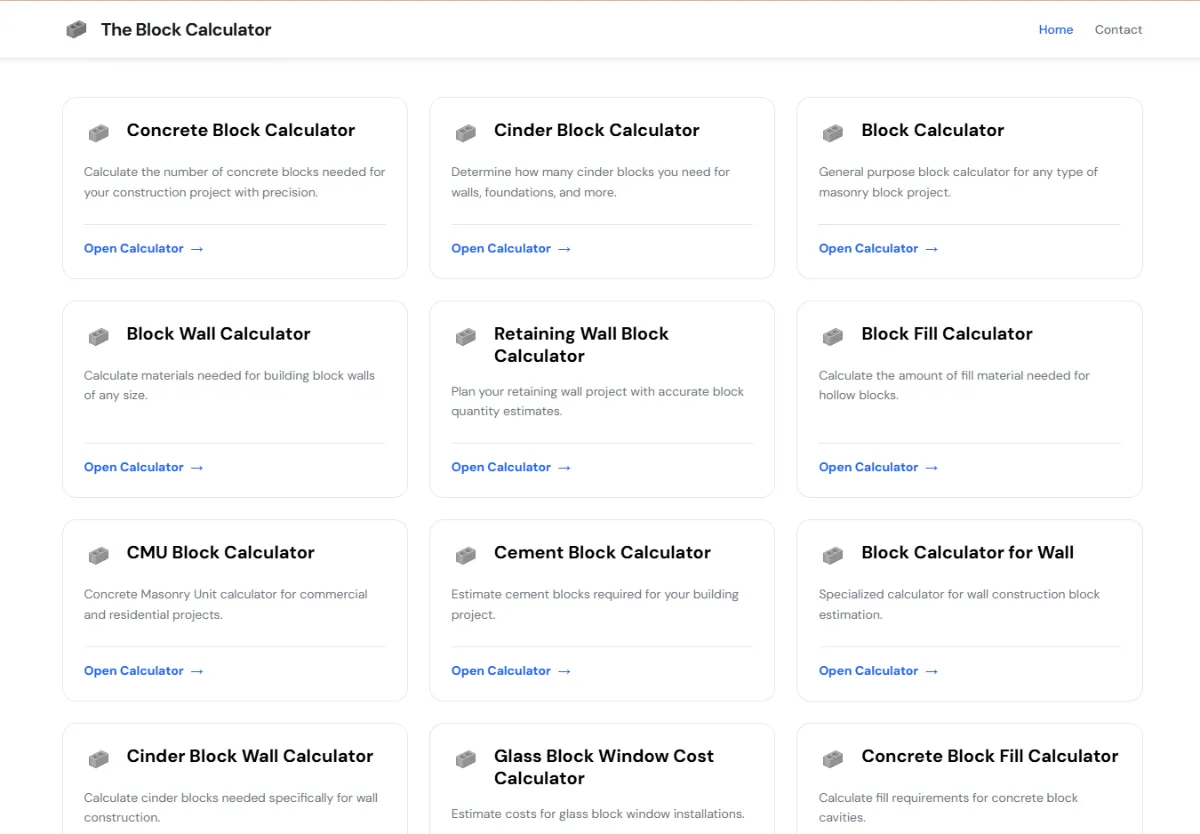Open Calculator link for Retaining Wall Block
The width and height of the screenshot is (1200, 834).
tap(511, 467)
